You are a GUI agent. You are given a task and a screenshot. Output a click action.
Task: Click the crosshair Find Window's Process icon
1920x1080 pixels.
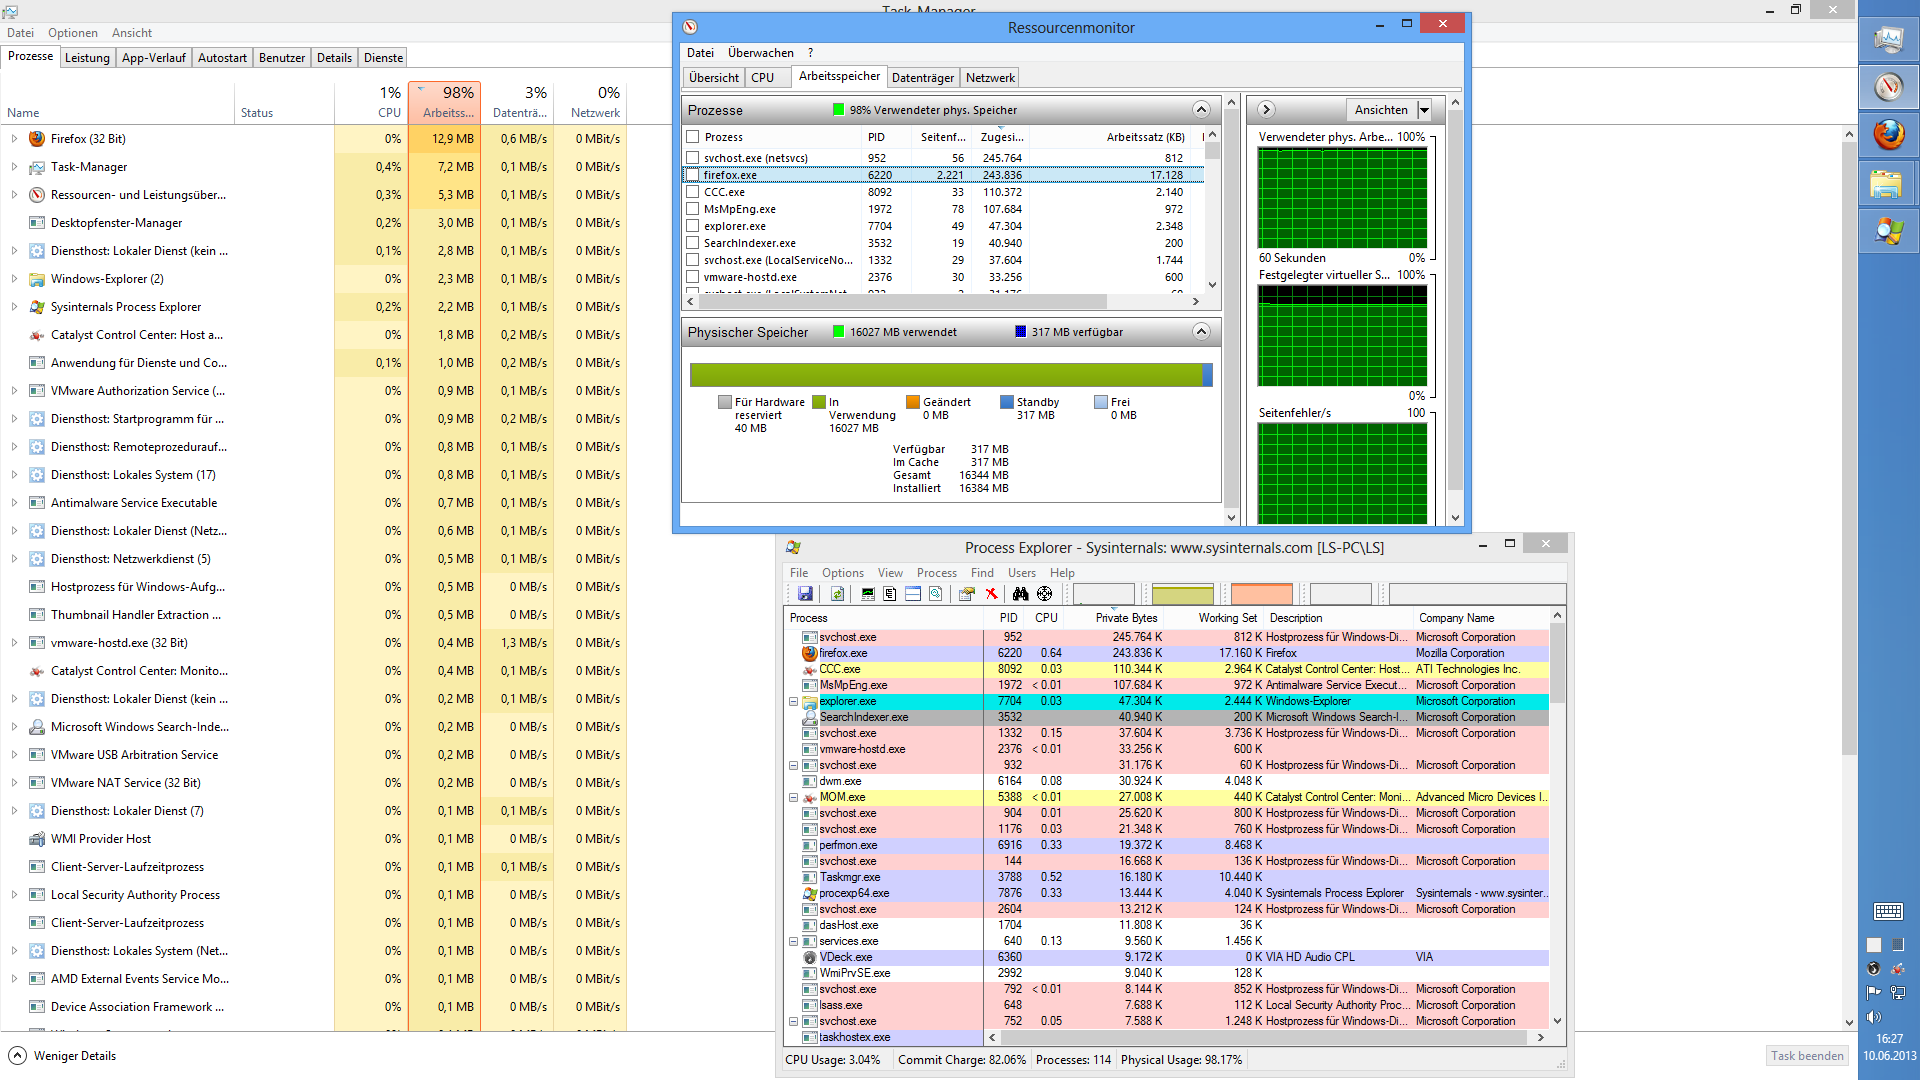tap(1045, 594)
